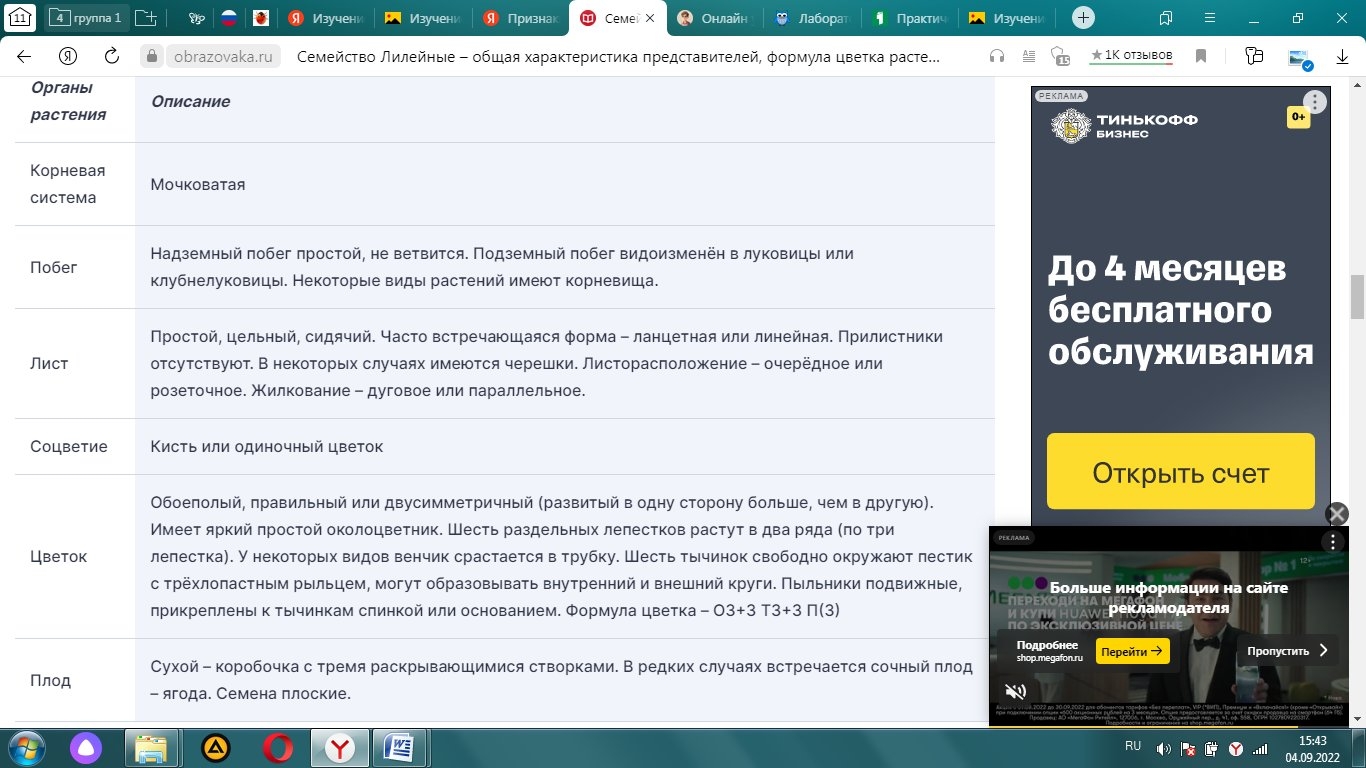Image resolution: width=1366 pixels, height=768 pixels.
Task: Switch input language via RU indicator
Action: coord(1133,747)
